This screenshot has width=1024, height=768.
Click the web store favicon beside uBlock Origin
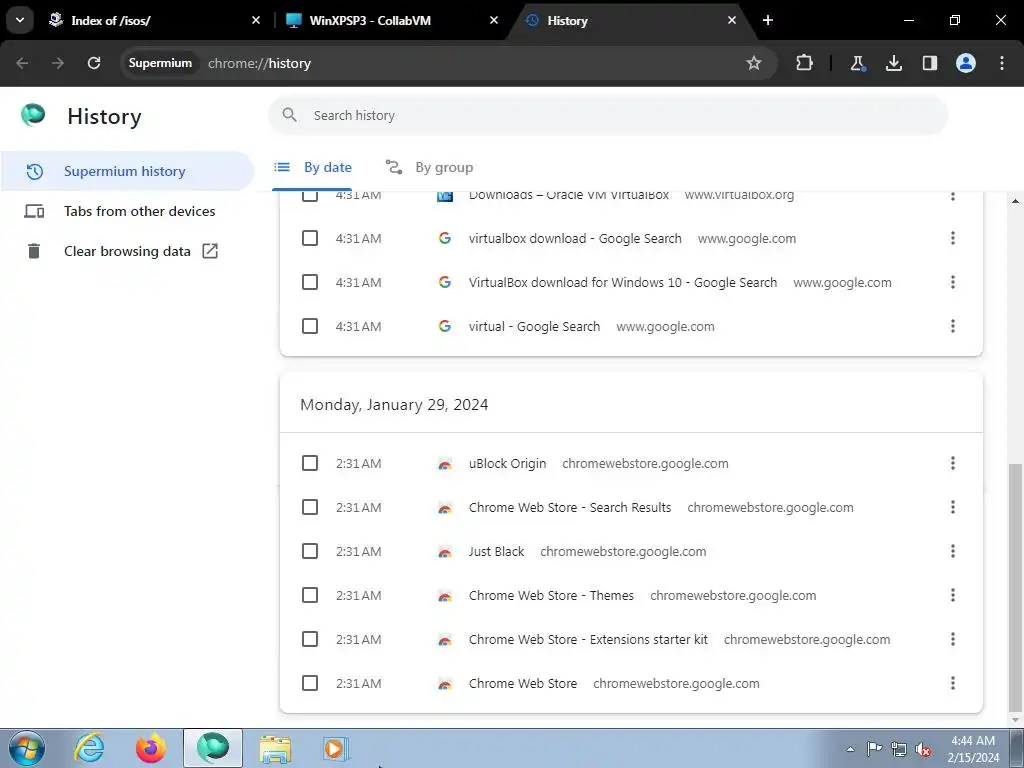click(445, 464)
